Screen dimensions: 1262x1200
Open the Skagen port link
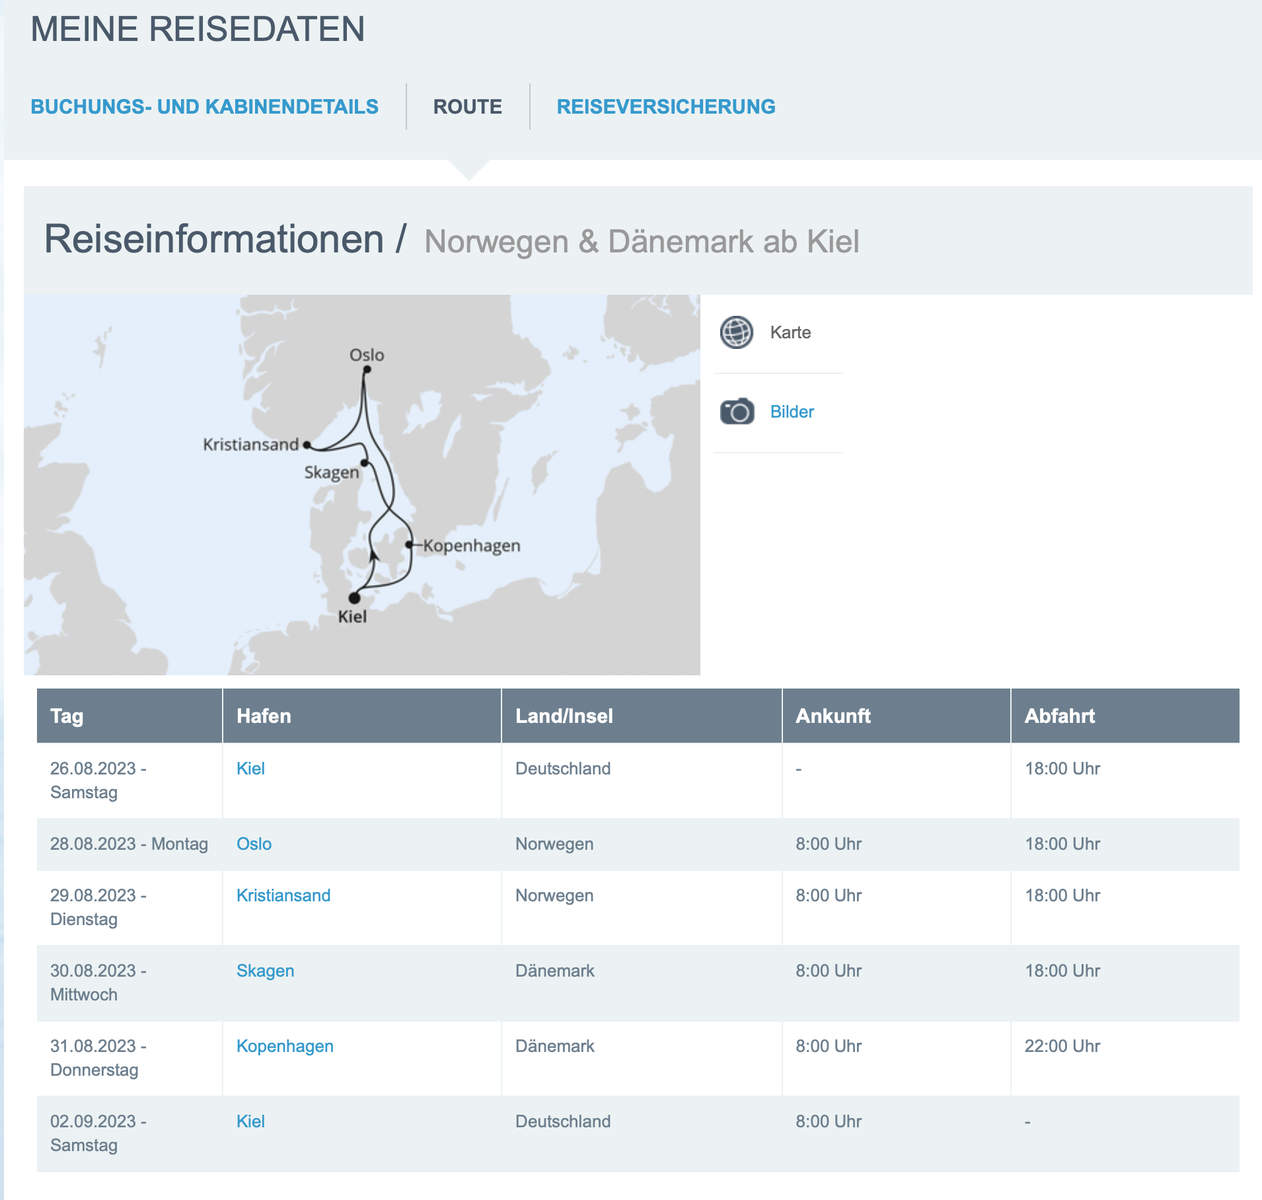click(265, 971)
